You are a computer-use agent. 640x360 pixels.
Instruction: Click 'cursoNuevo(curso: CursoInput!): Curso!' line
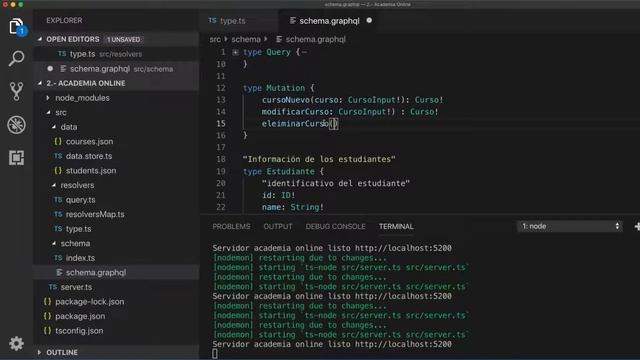coord(352,100)
